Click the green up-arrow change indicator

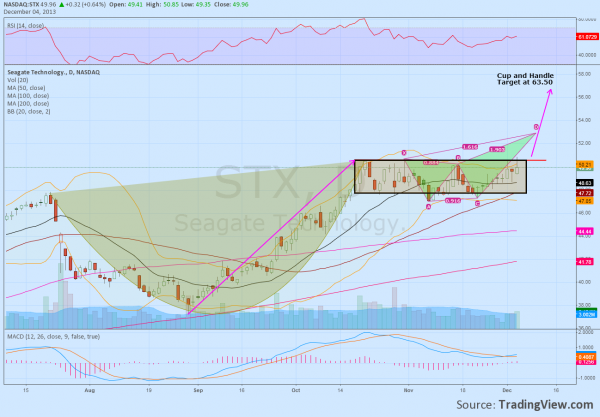tap(62, 5)
